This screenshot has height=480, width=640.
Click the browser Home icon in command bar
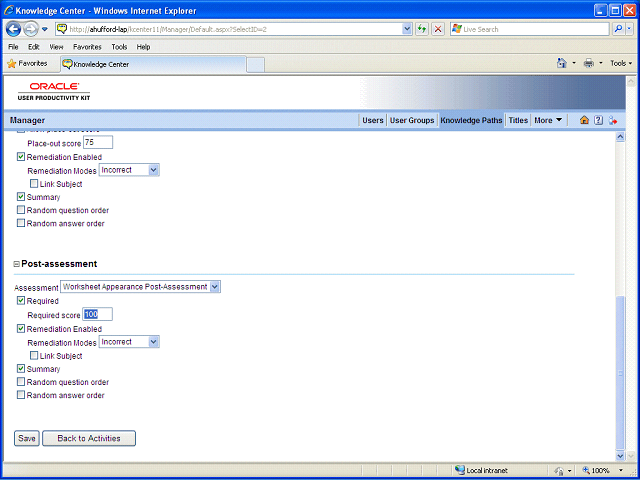[x=562, y=63]
